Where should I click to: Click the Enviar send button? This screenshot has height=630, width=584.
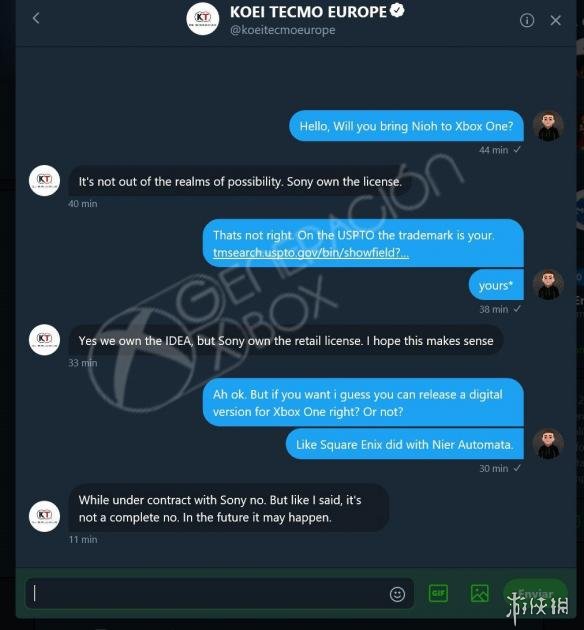[x=535, y=593]
